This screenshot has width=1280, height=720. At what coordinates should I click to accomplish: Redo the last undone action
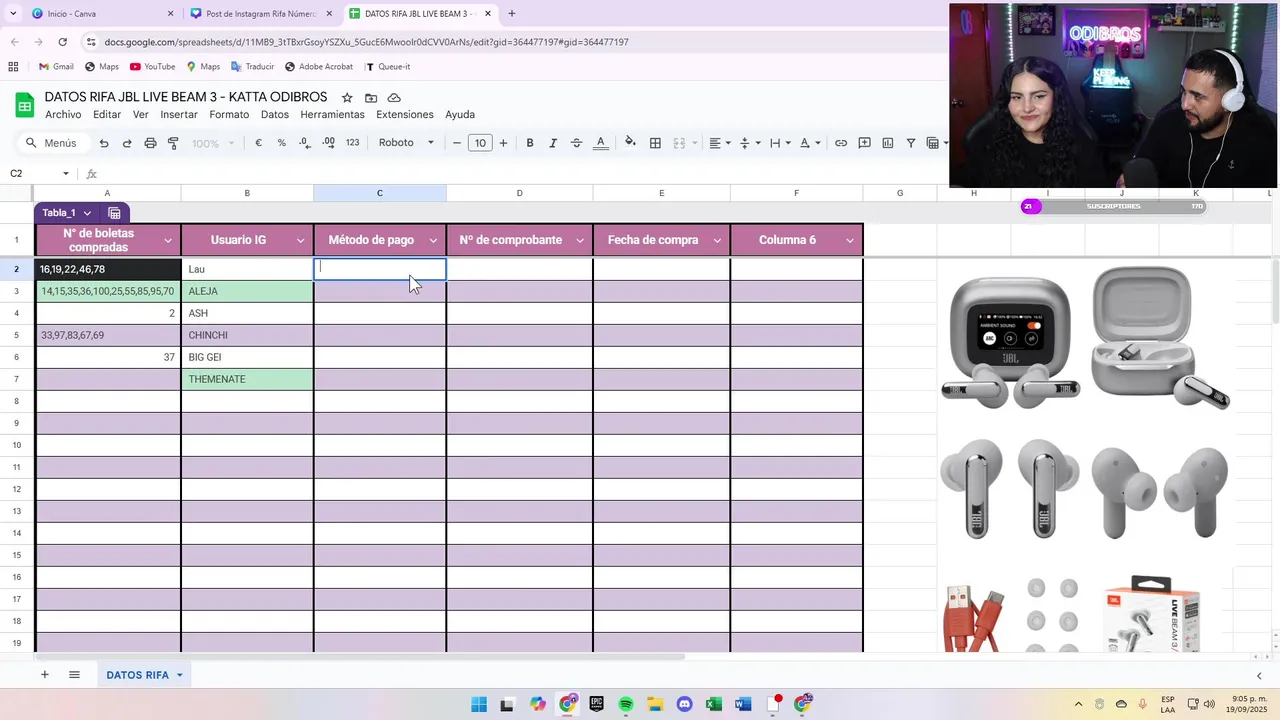pyautogui.click(x=127, y=143)
